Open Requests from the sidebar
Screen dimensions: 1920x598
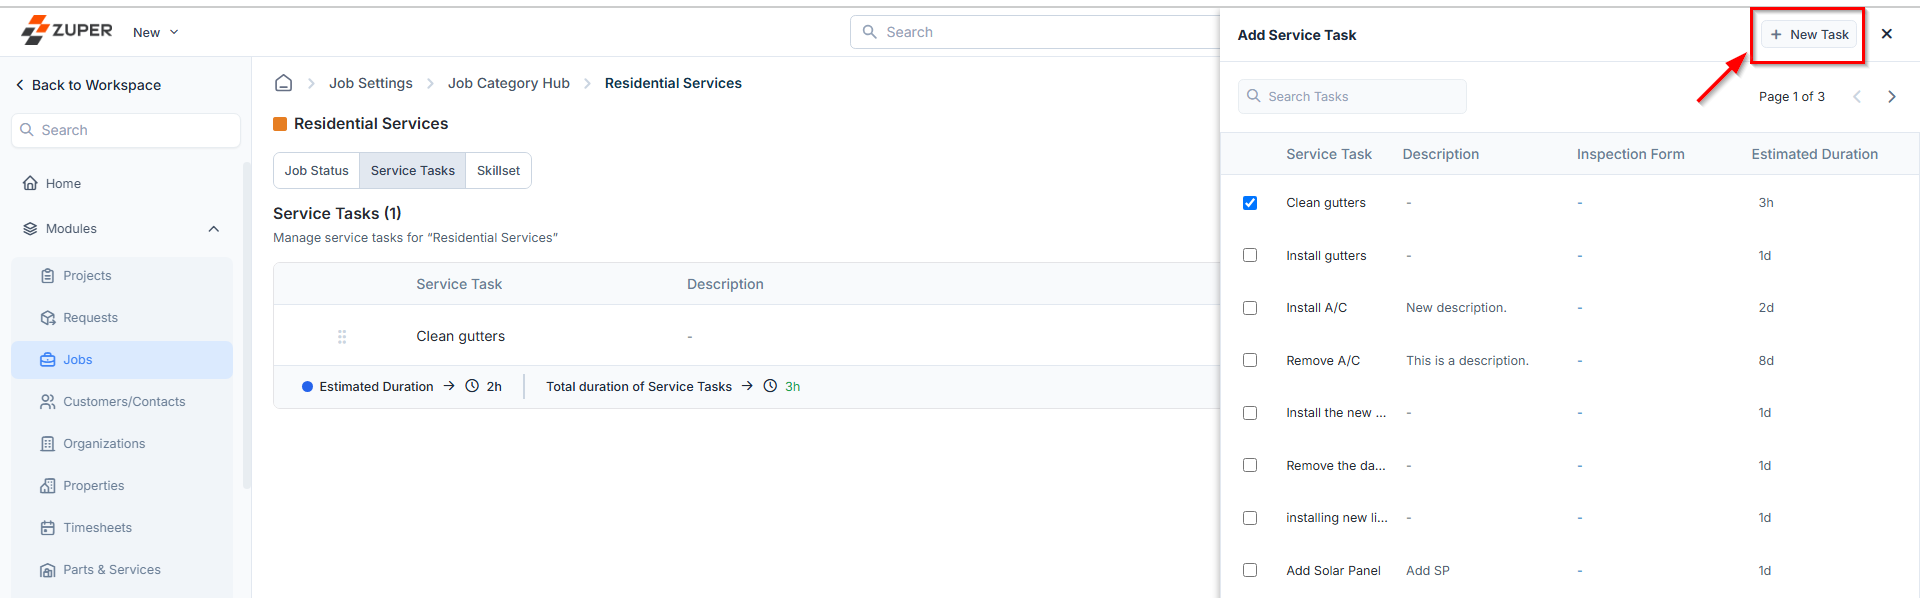point(122,318)
